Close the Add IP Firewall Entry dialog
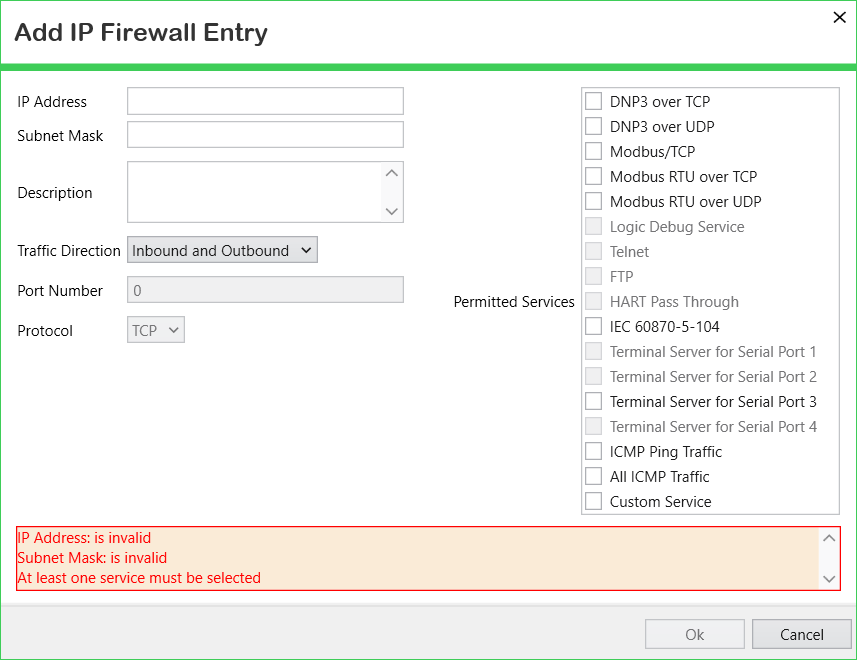This screenshot has height=660, width=857. [x=839, y=17]
